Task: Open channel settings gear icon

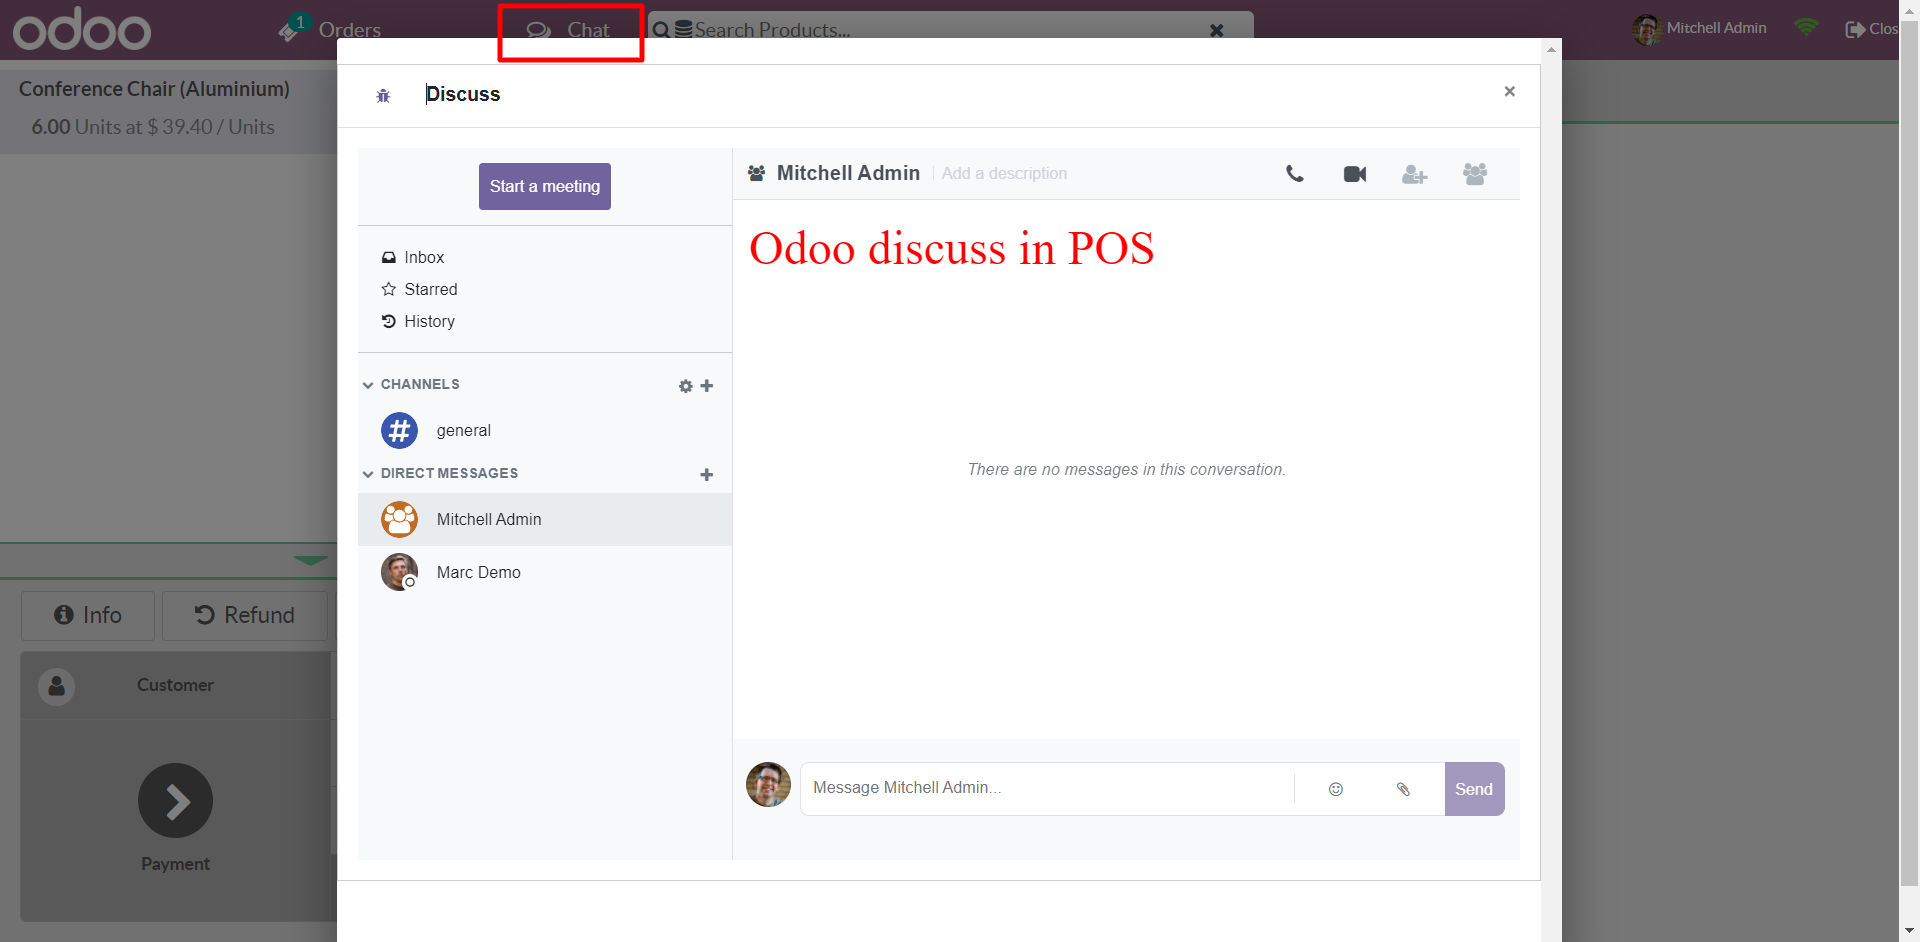Action: click(685, 386)
